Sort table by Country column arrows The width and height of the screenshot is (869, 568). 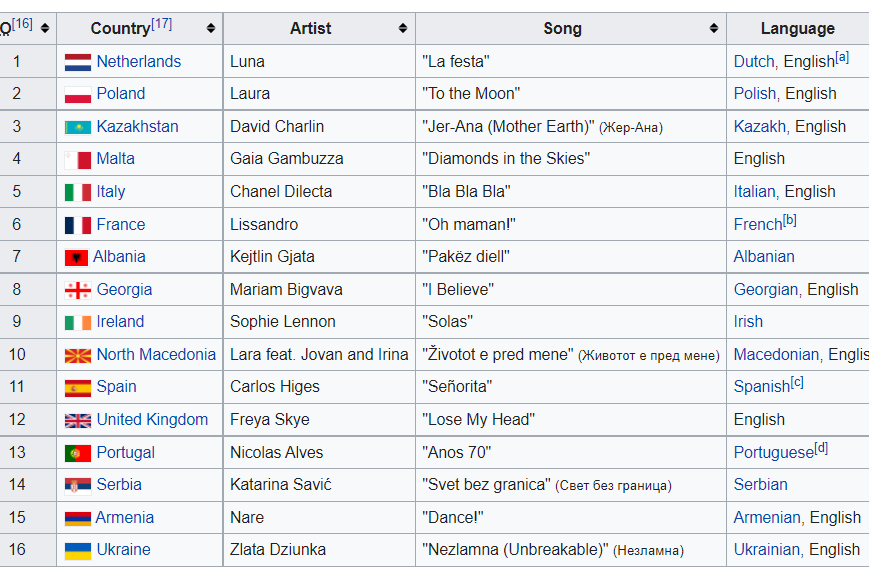(210, 29)
